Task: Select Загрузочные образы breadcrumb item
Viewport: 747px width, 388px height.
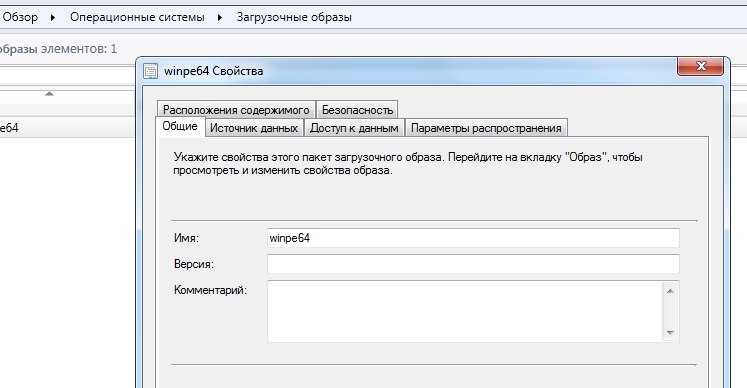Action: [294, 17]
